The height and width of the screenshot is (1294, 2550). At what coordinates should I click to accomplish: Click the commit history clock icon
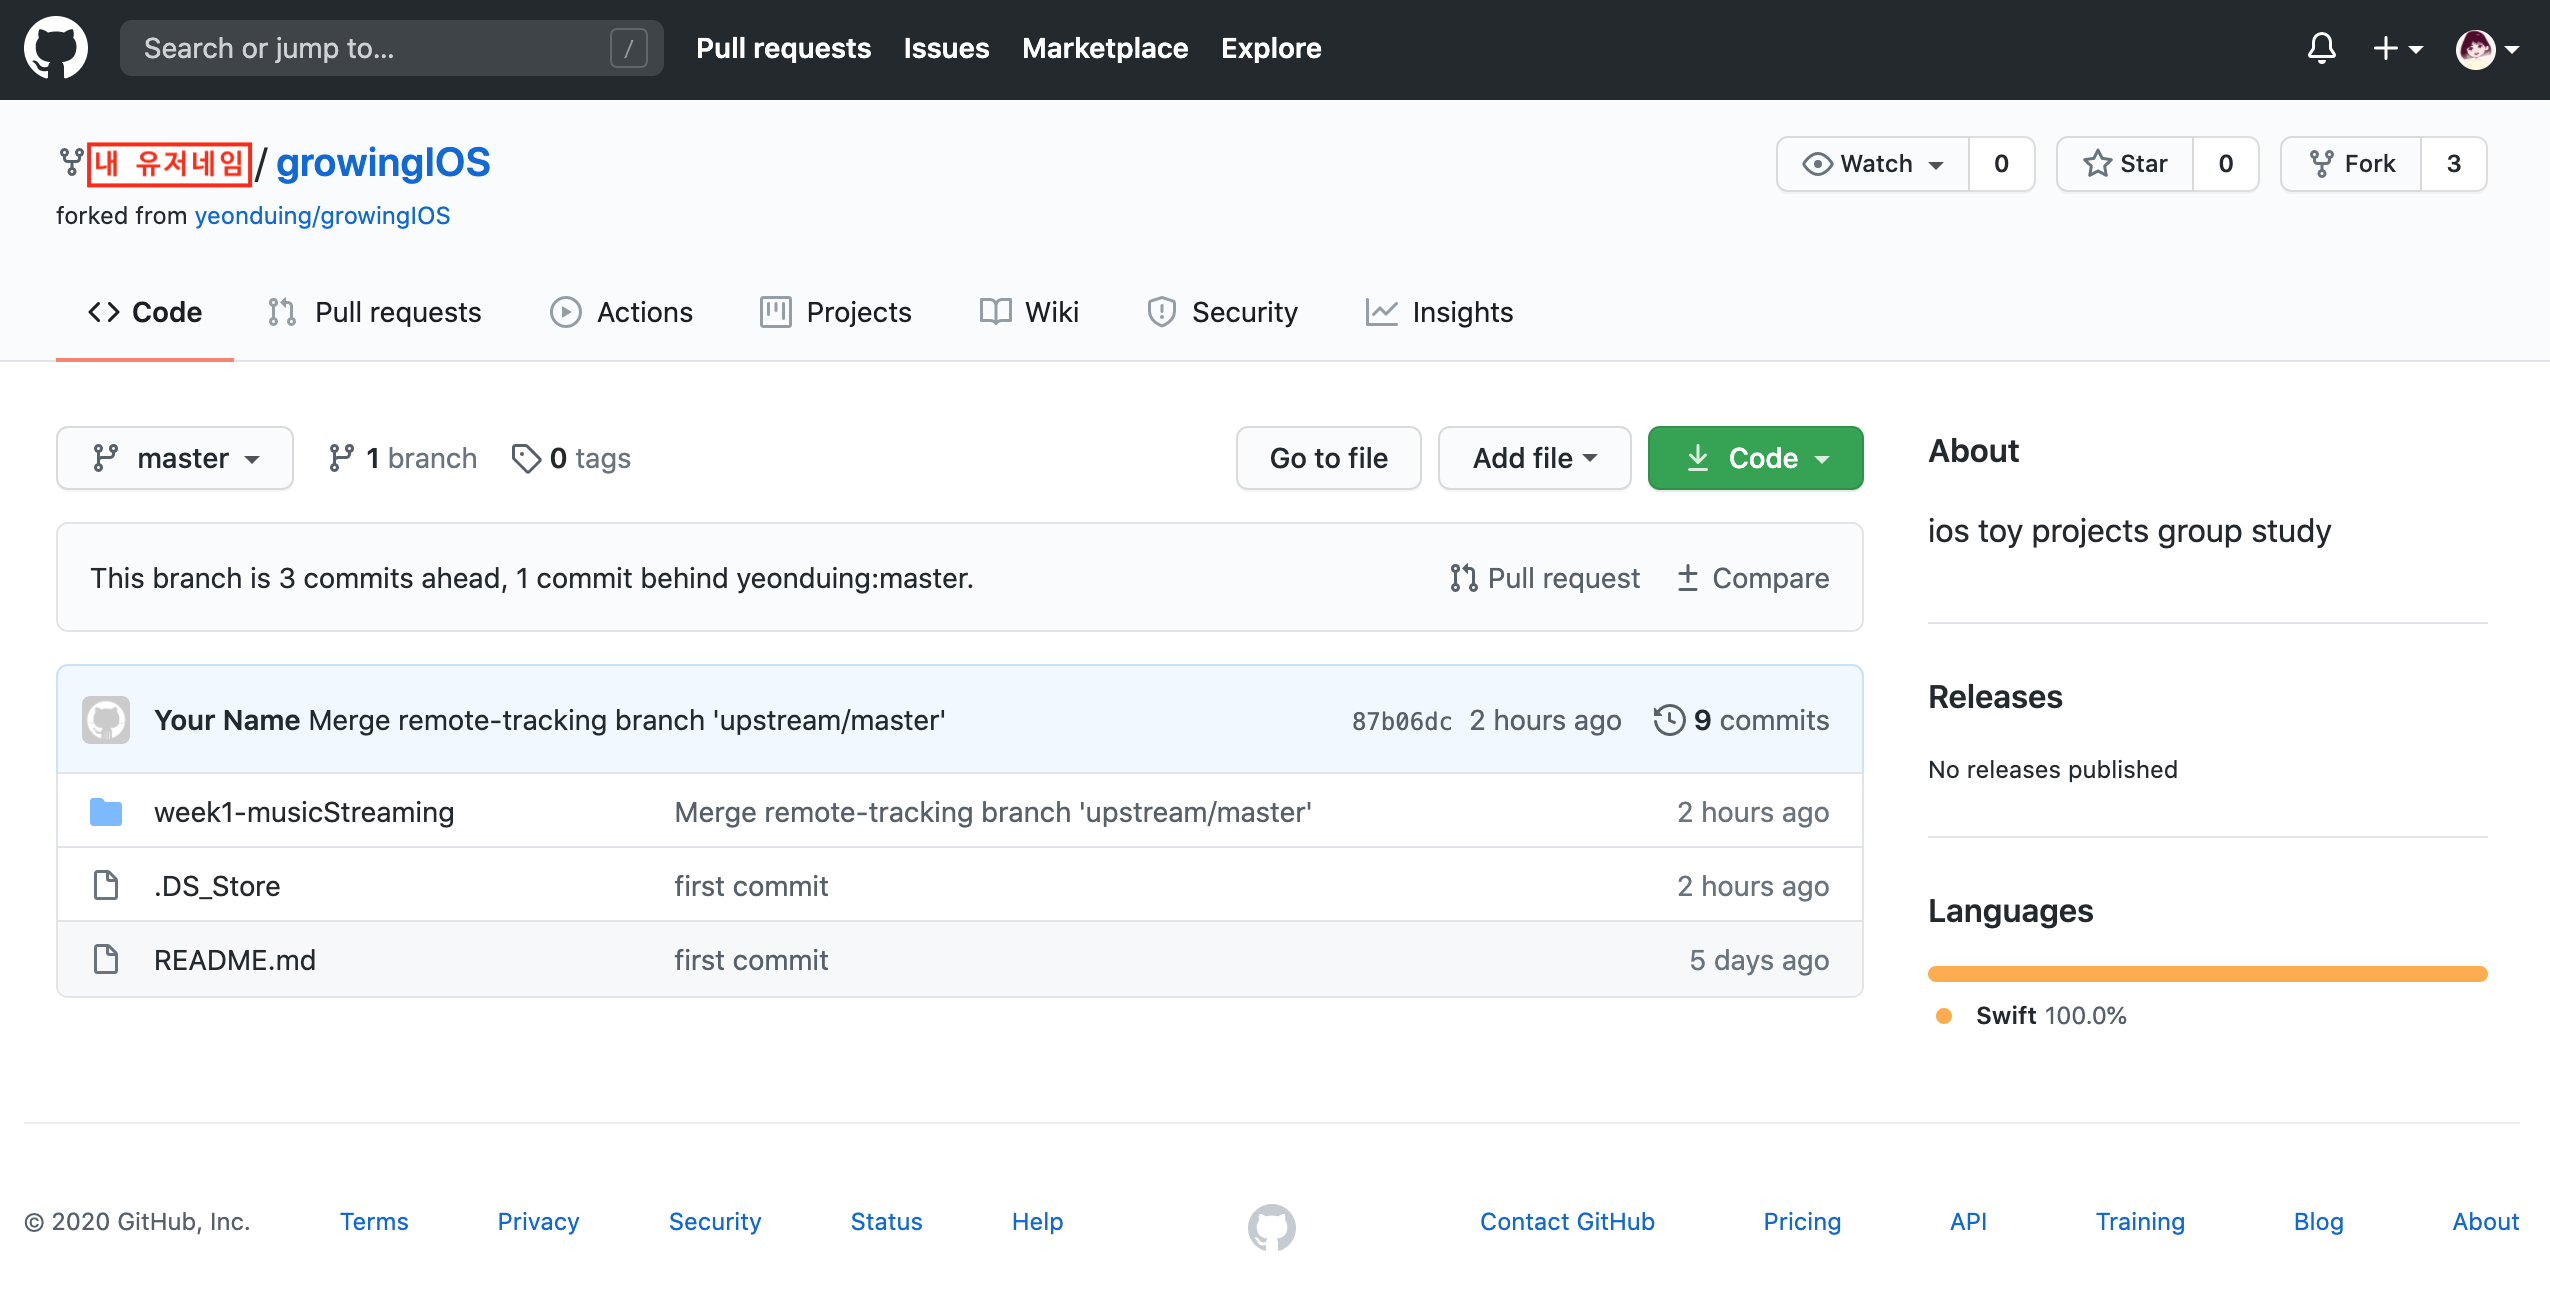coord(1669,720)
